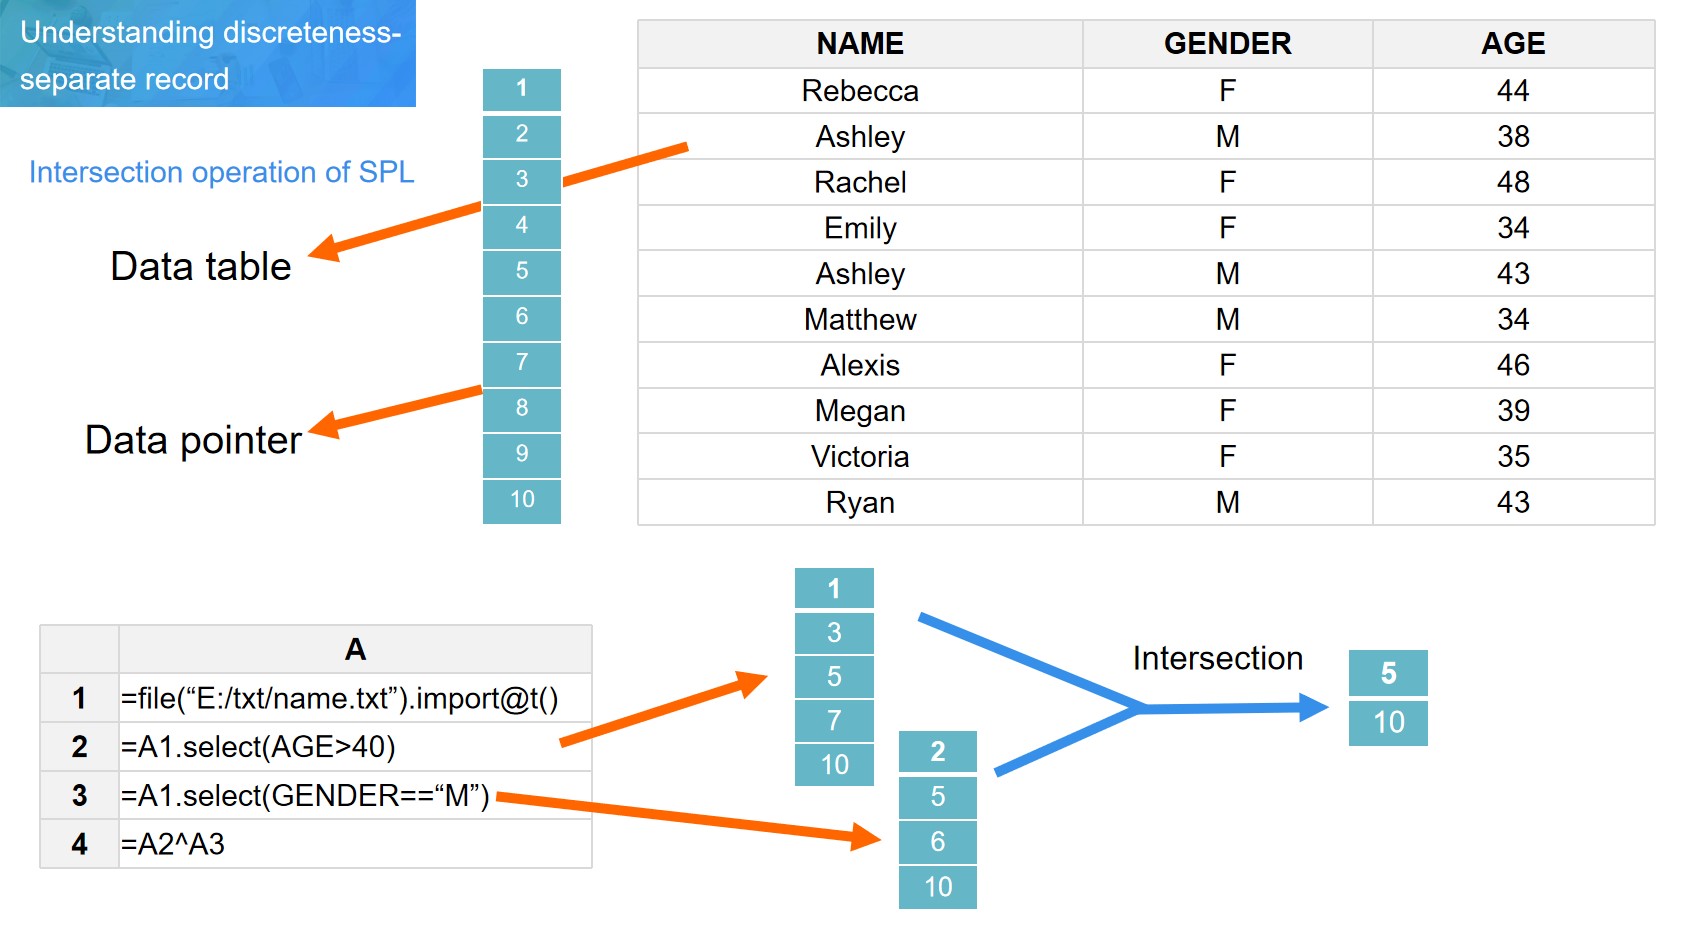The image size is (1687, 949).
Task: Select the Ryan name cell
Action: 860,503
